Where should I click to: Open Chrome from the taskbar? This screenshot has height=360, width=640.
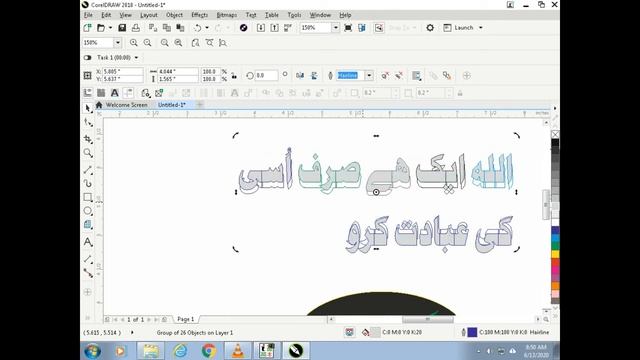pos(209,351)
